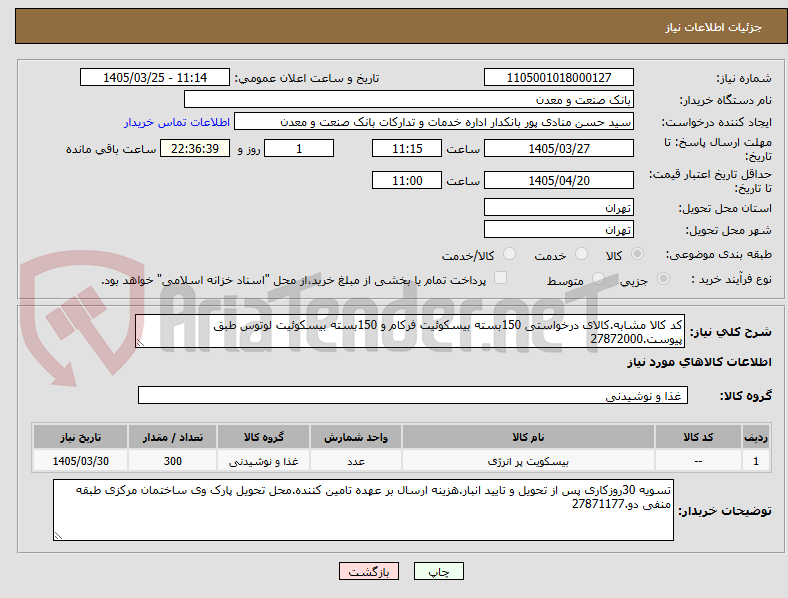Image resolution: width=788 pixels, height=598 pixels.
Task: Click the price validity date 1405/04/20
Action: point(559,180)
